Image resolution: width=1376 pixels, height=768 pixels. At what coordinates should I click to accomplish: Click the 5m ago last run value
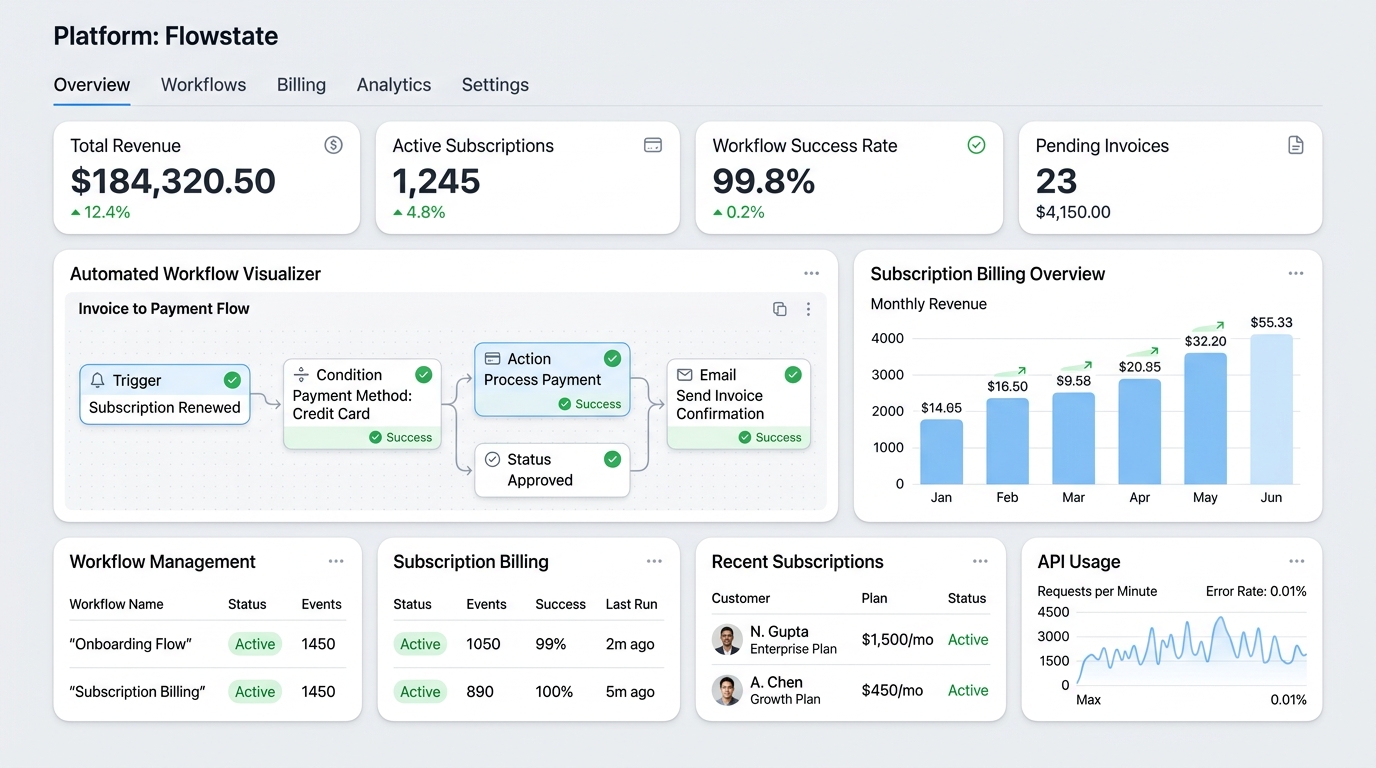click(630, 692)
